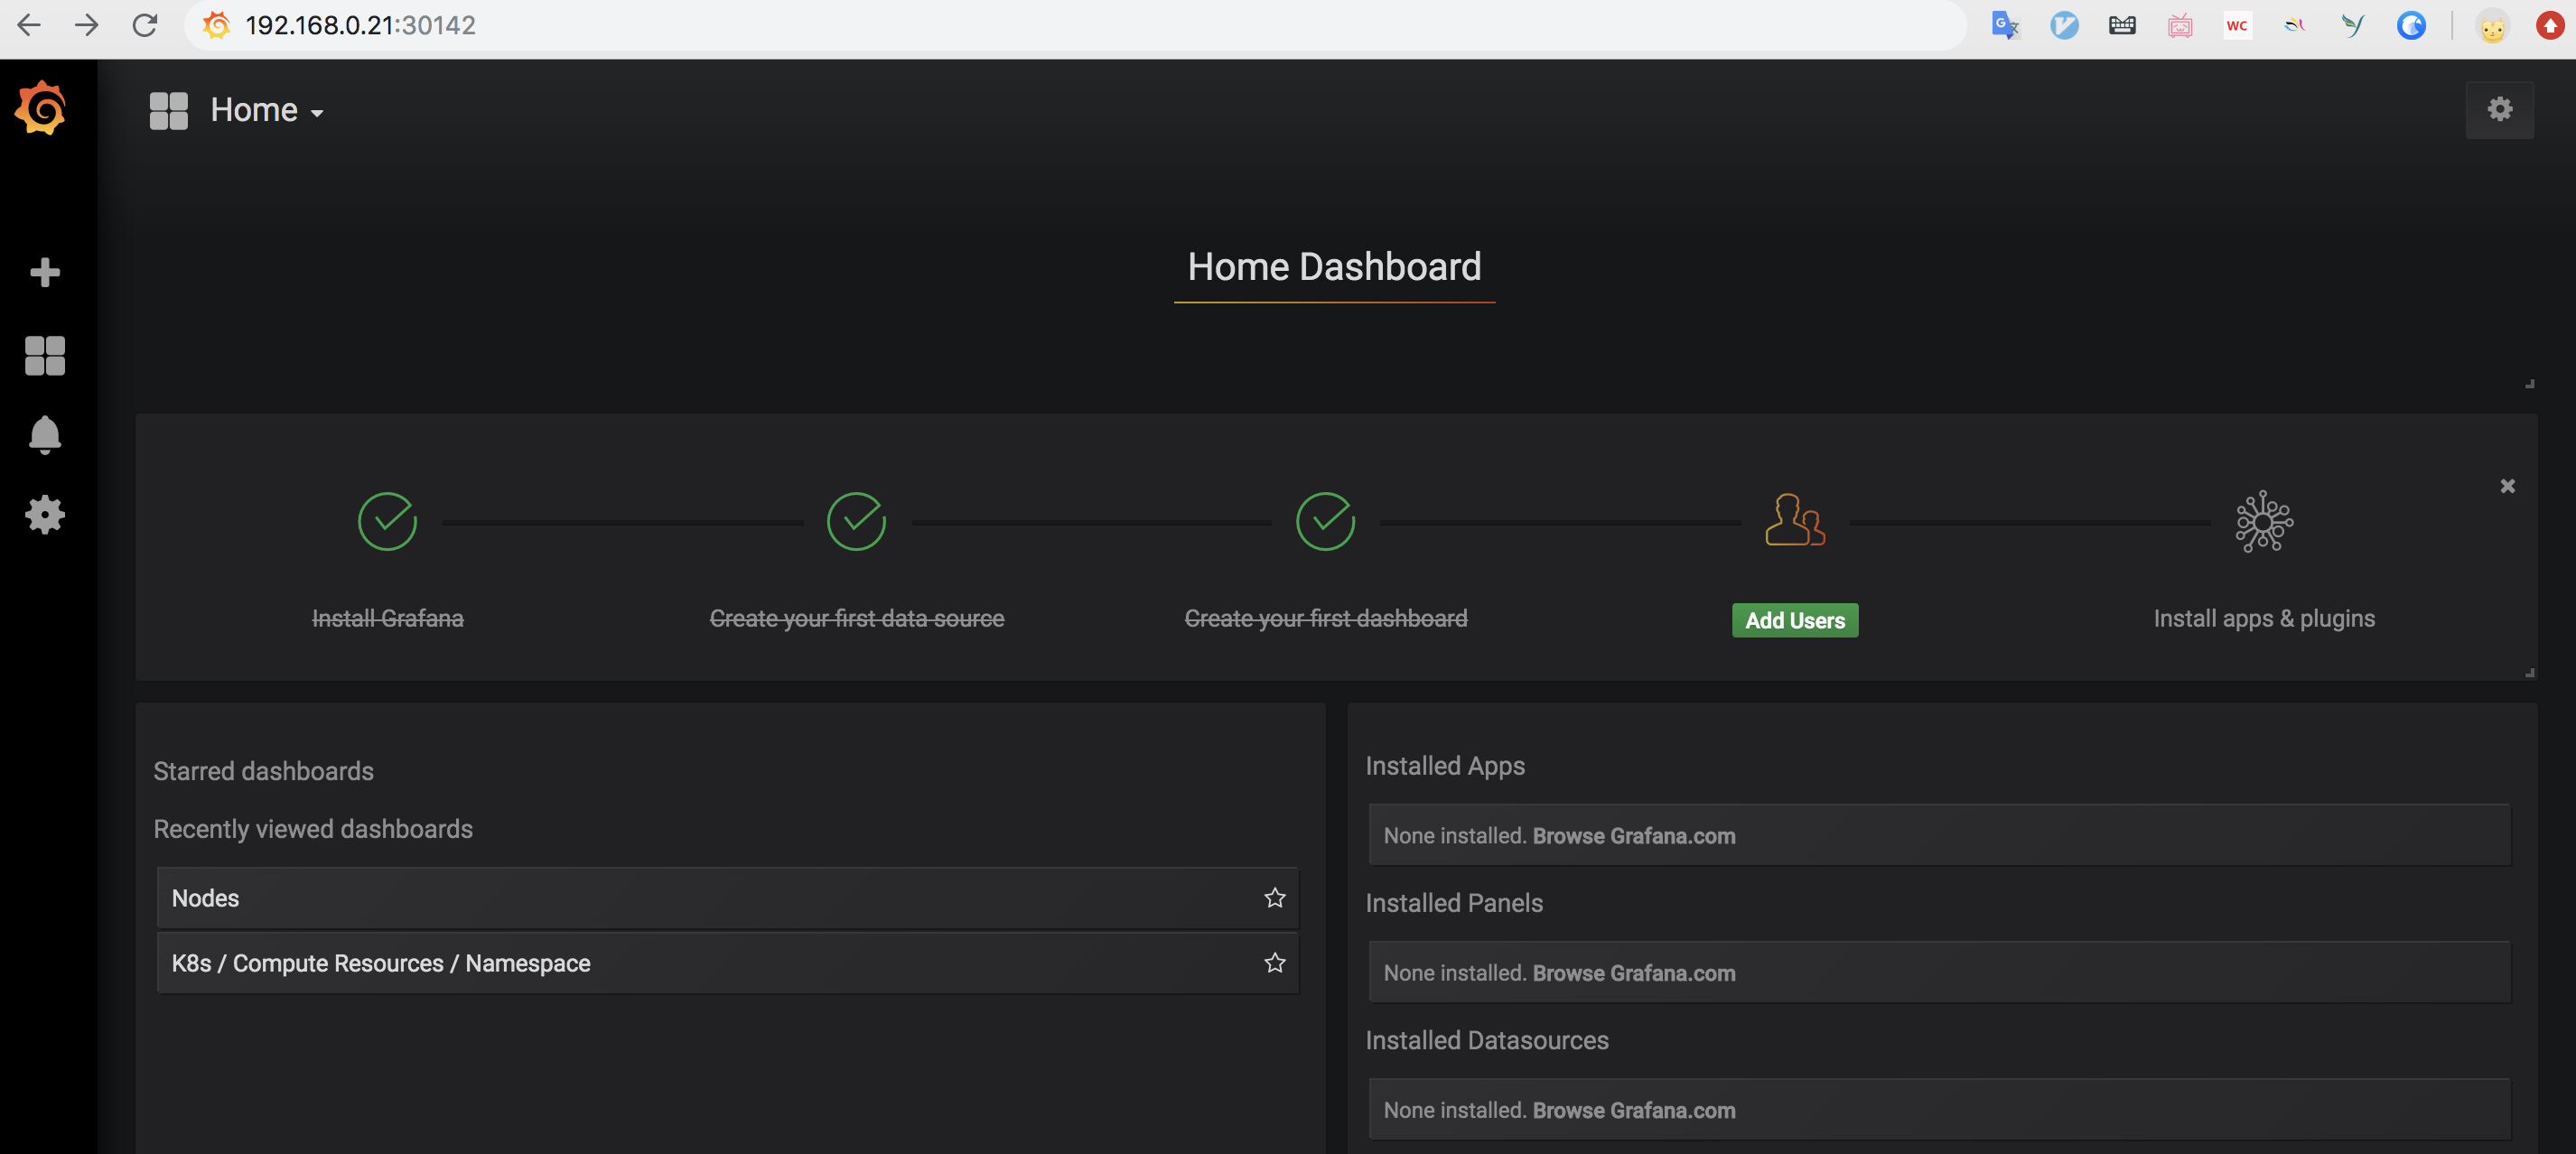Click the browser address bar
The width and height of the screenshot is (2576, 1154).
(x=360, y=25)
